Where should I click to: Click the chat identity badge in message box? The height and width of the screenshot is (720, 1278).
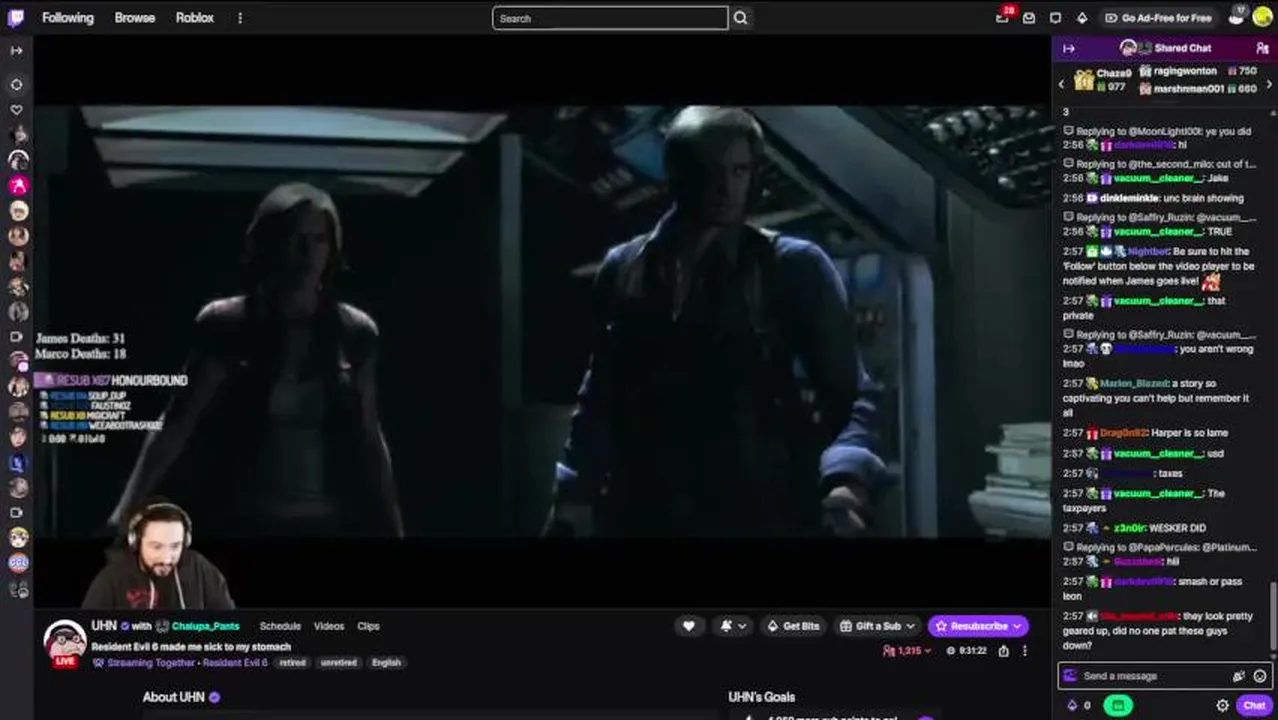[x=1070, y=676]
